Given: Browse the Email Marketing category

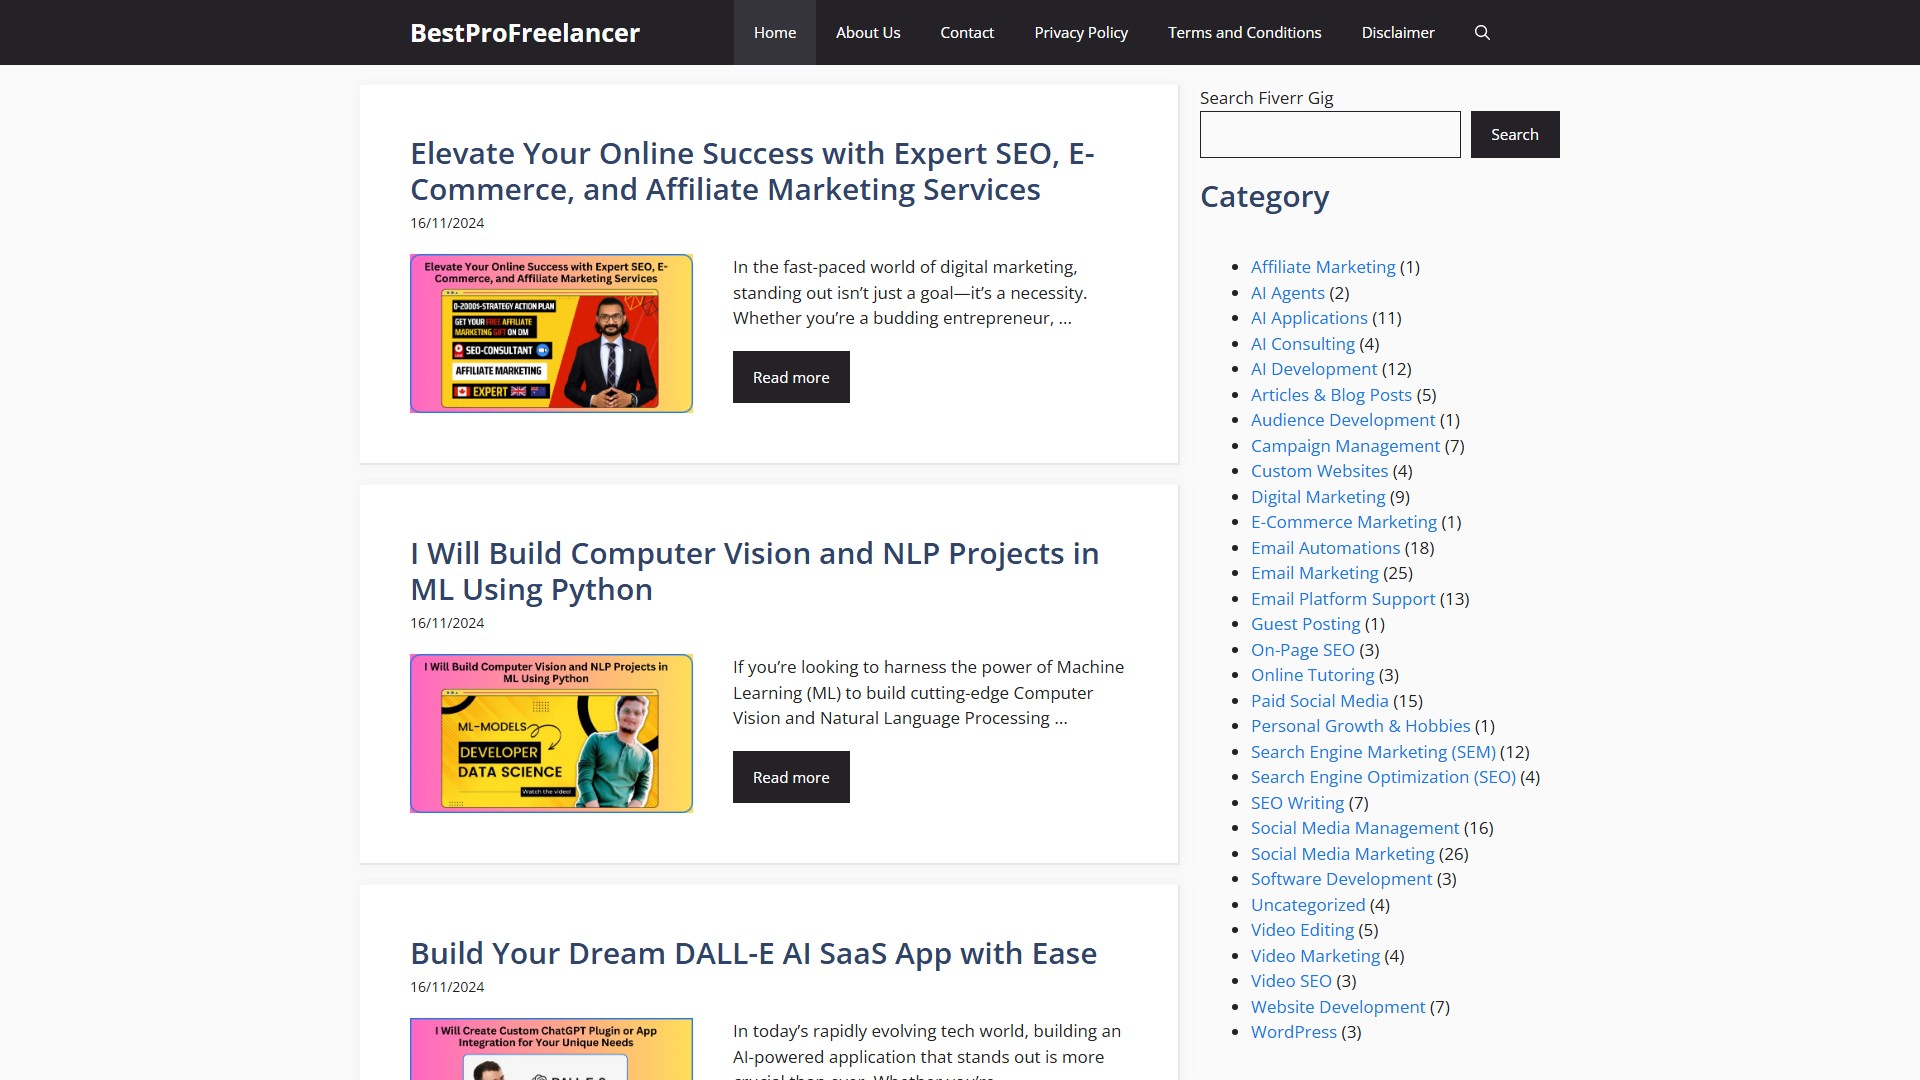Looking at the screenshot, I should (1315, 573).
